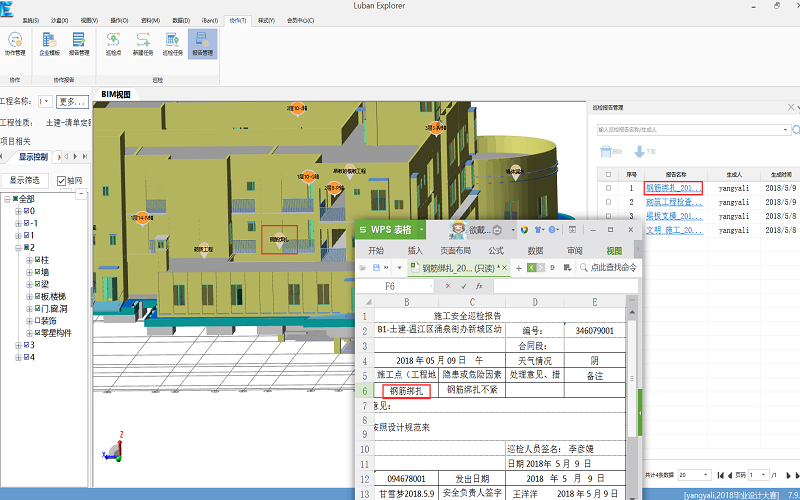Select 新建任务 in the ribbon

[143, 44]
